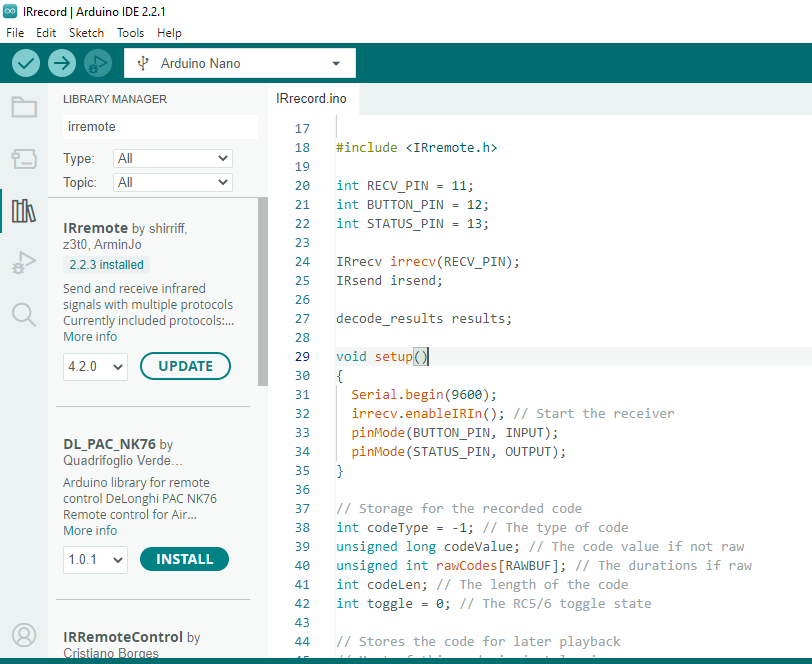The width and height of the screenshot is (812, 664).
Task: Click line number 29 in the gutter
Action: click(302, 357)
